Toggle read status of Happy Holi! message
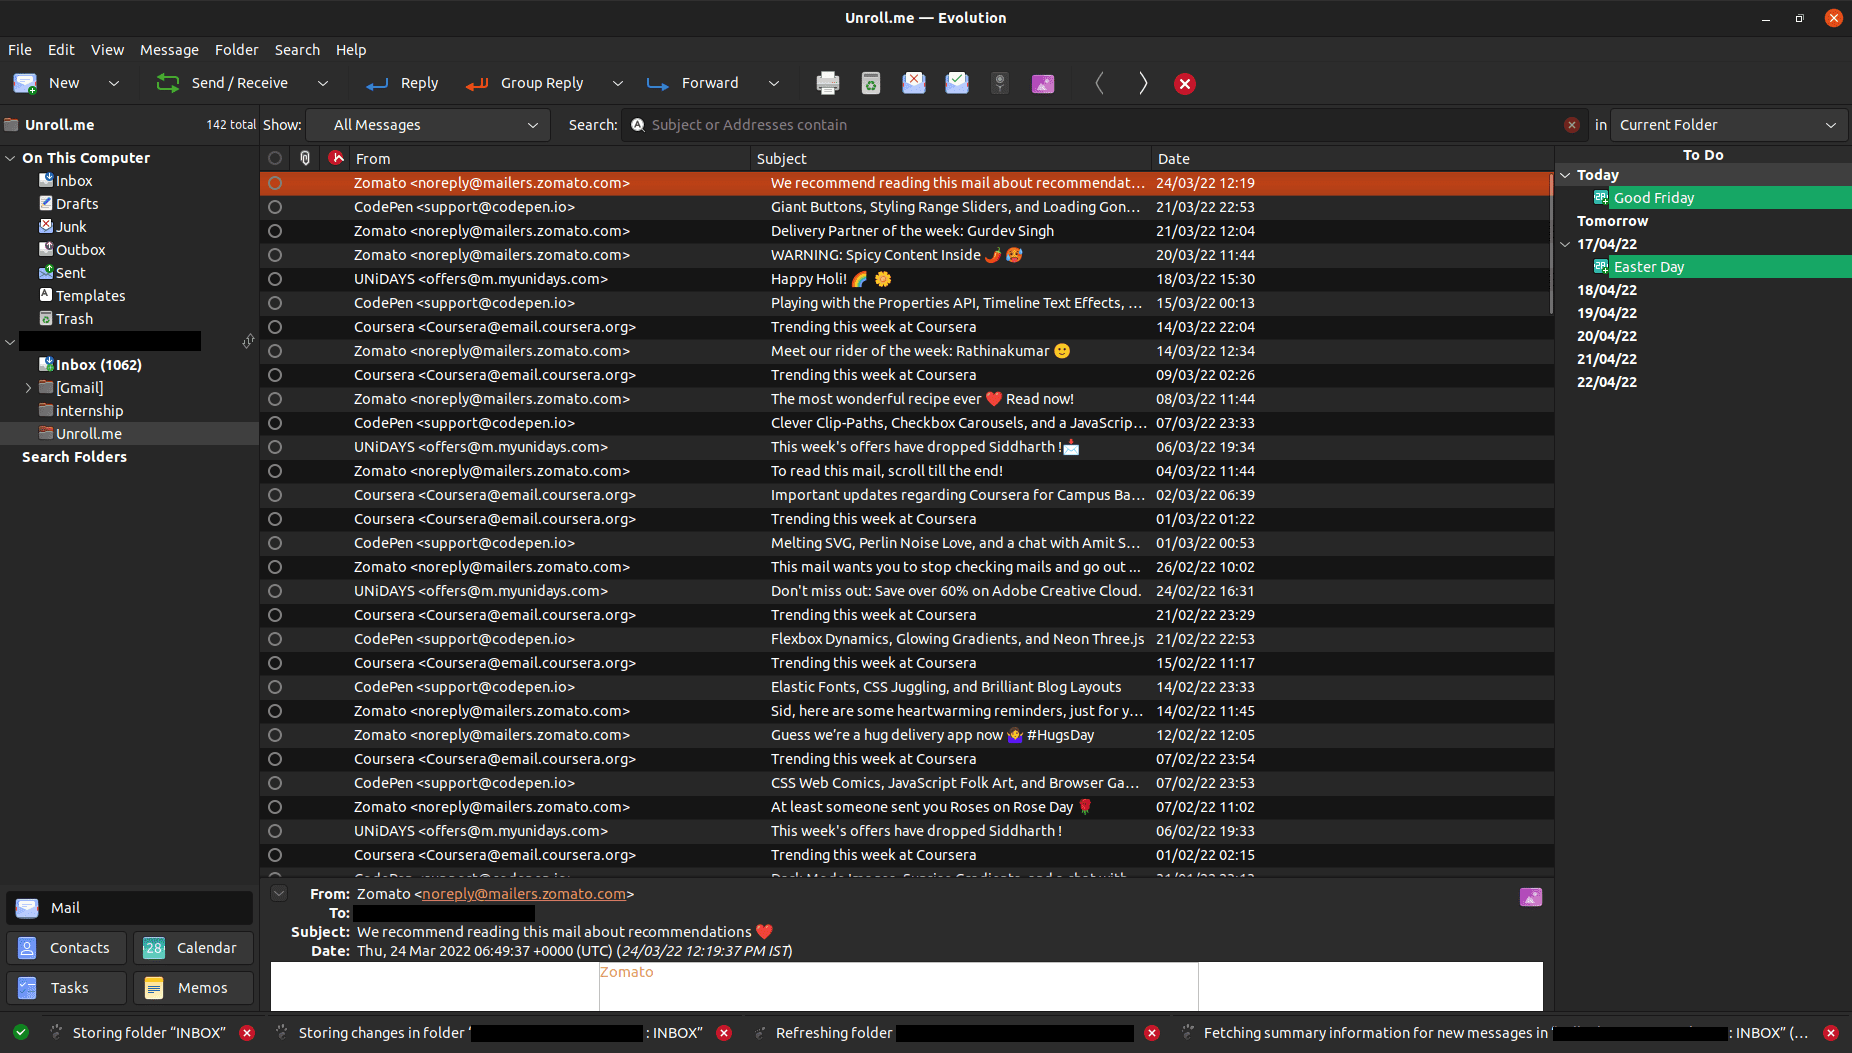The image size is (1852, 1053). pyautogui.click(x=275, y=279)
